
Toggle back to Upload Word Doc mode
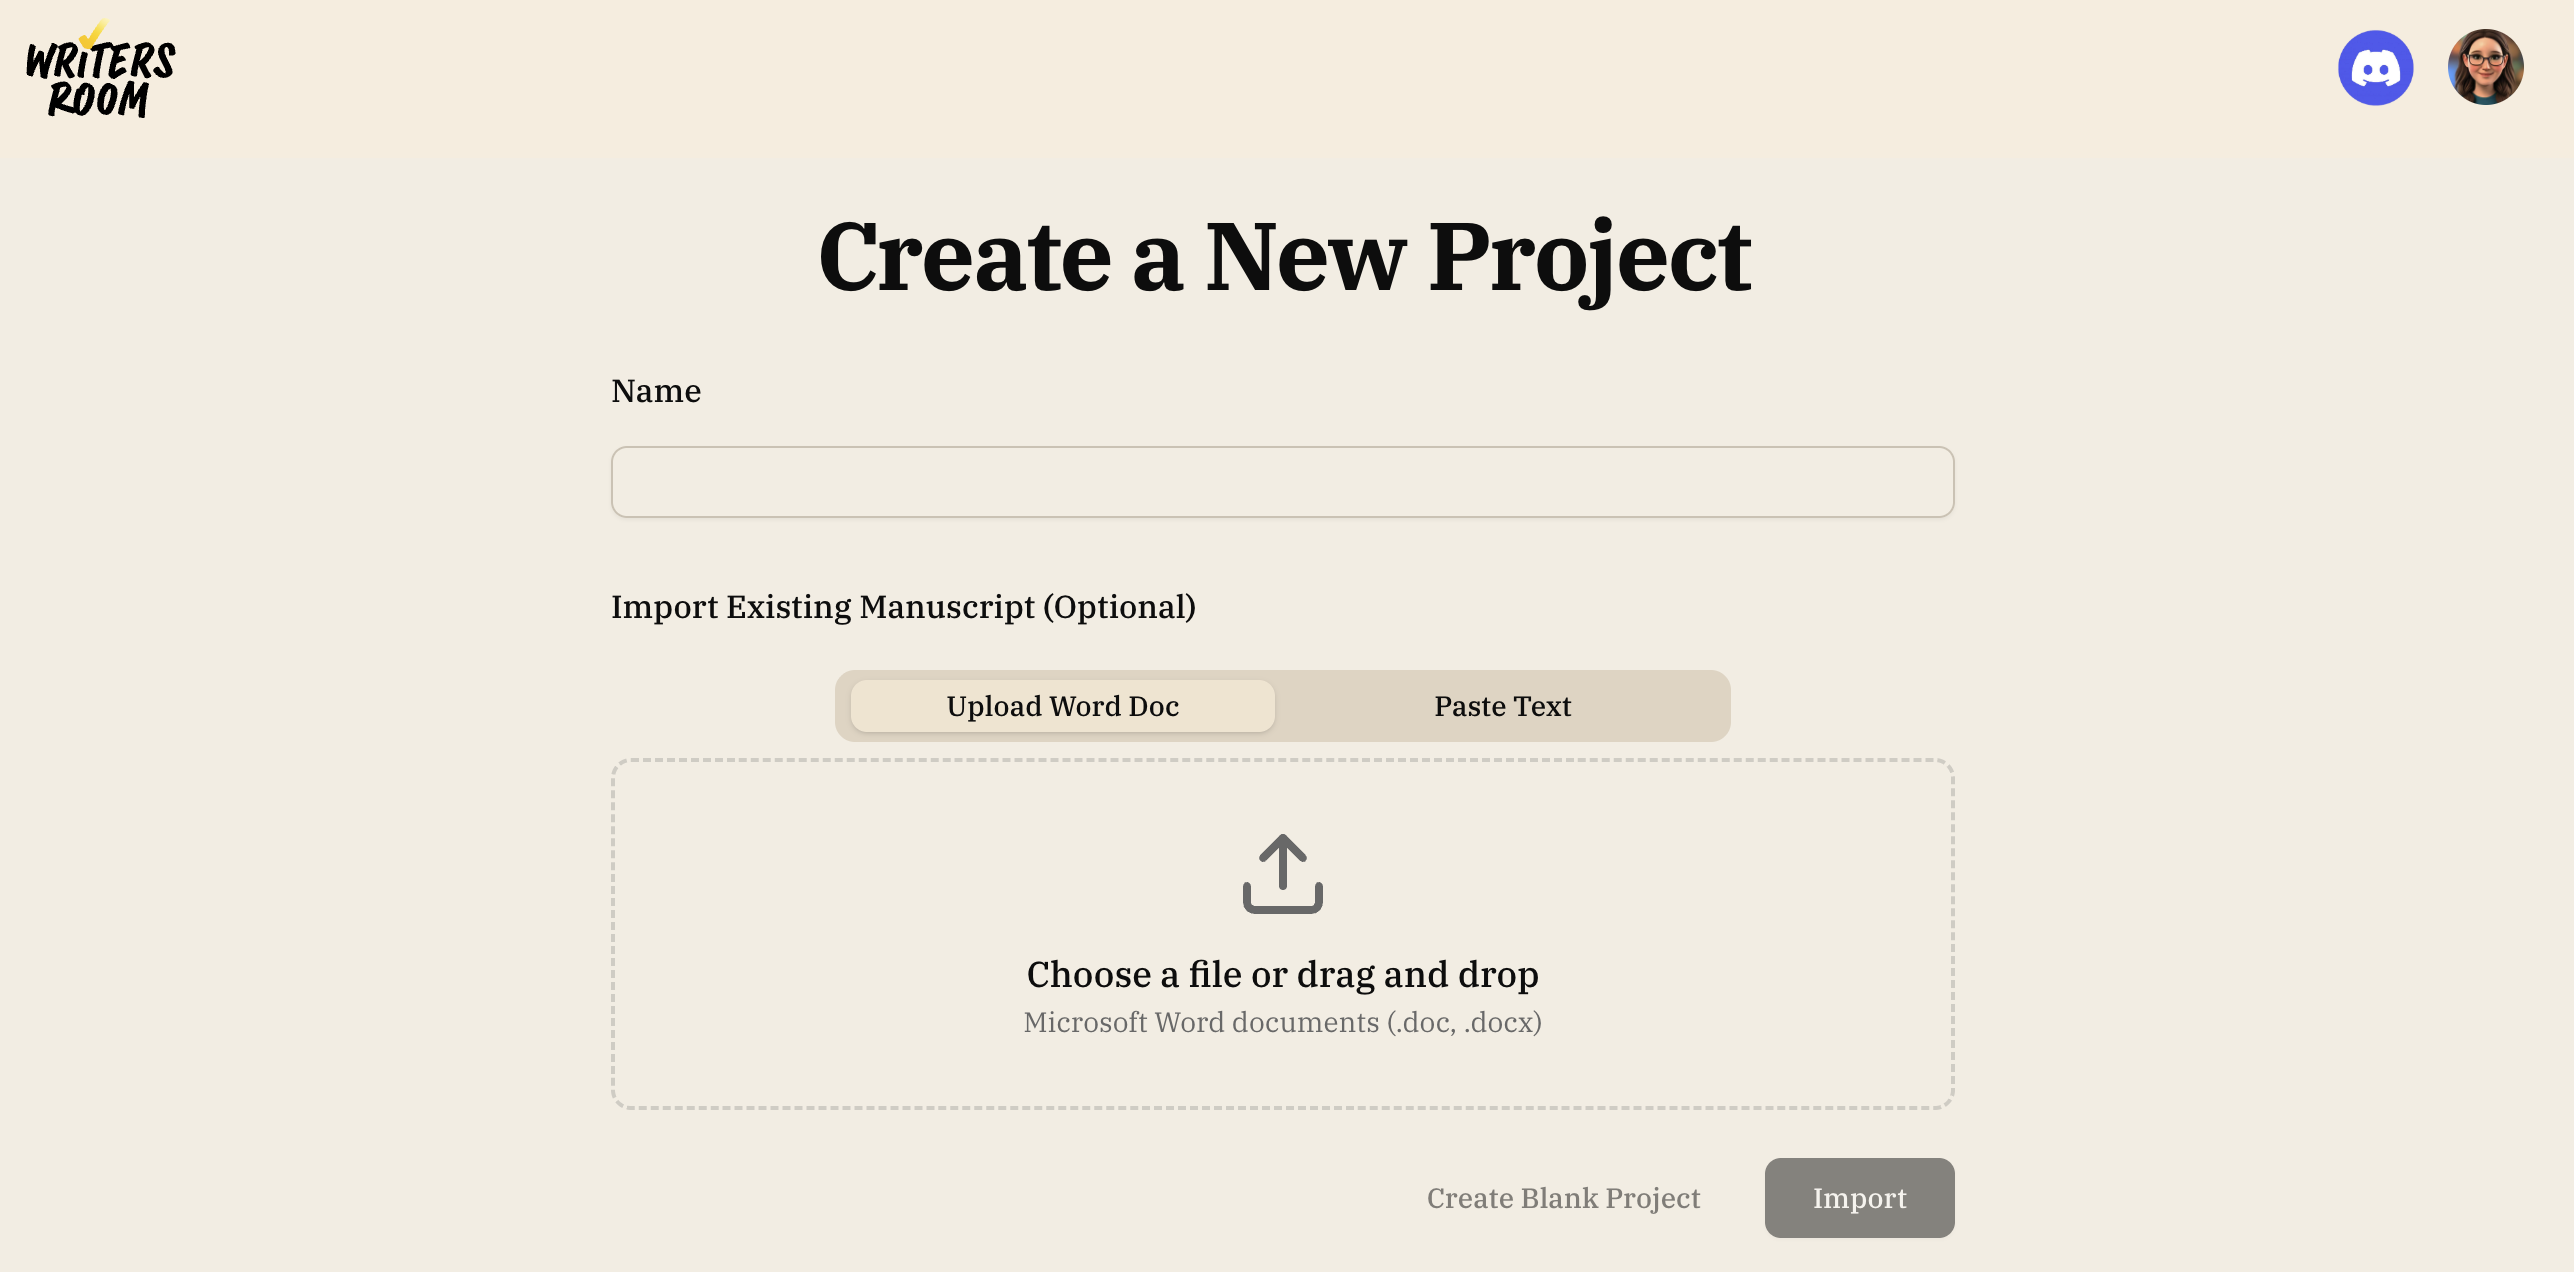[x=1061, y=705]
